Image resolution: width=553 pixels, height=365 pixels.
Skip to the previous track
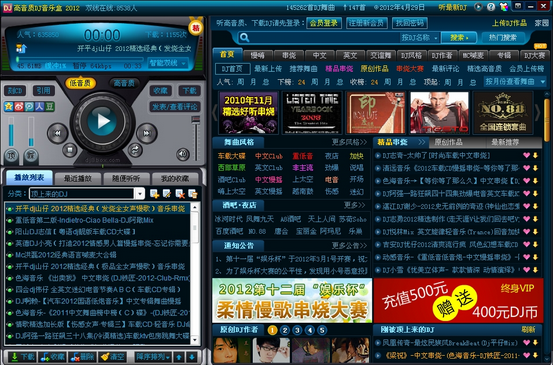(x=57, y=133)
